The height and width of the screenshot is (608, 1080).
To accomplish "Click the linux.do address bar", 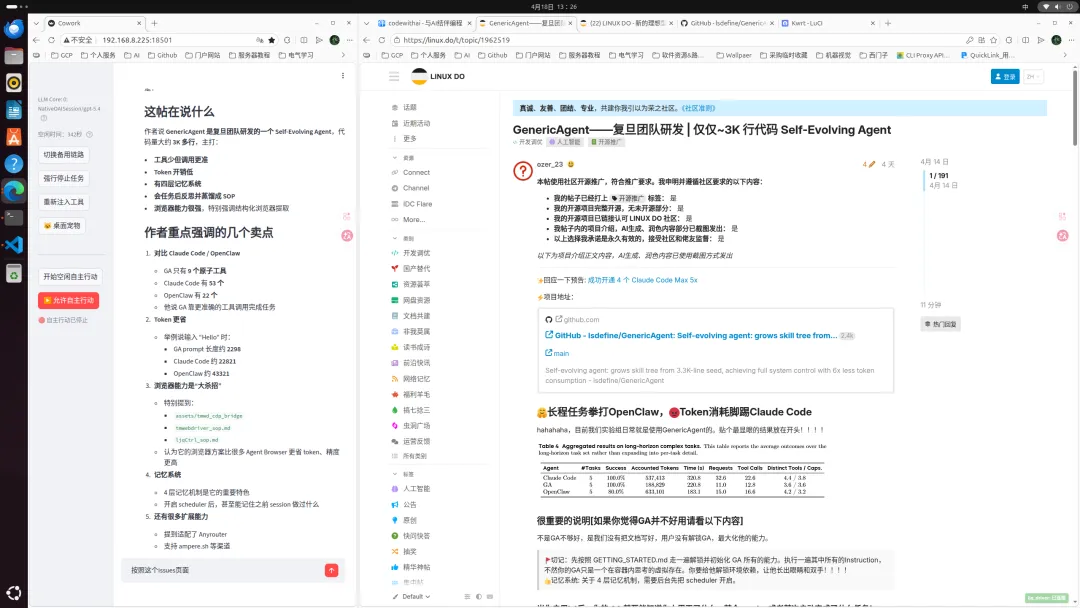I will [x=678, y=40].
